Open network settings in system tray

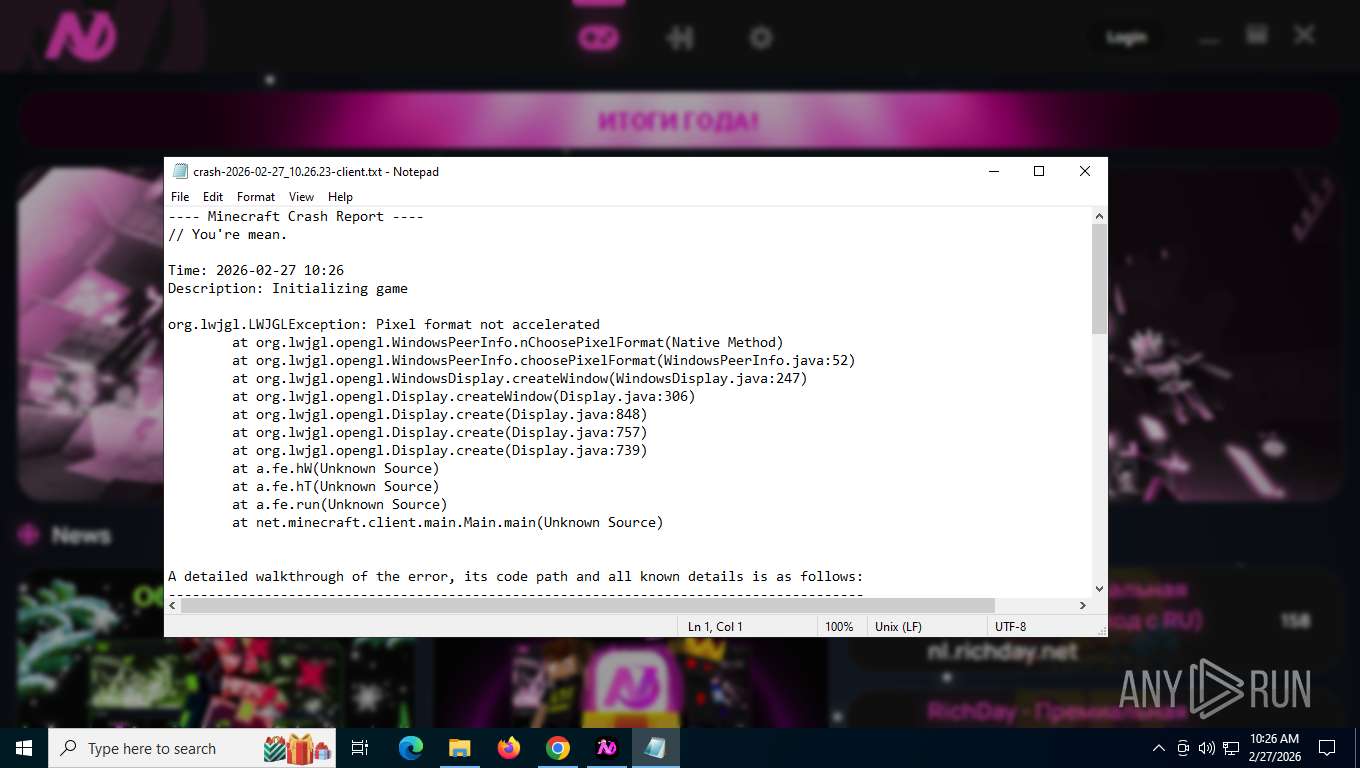point(1230,748)
